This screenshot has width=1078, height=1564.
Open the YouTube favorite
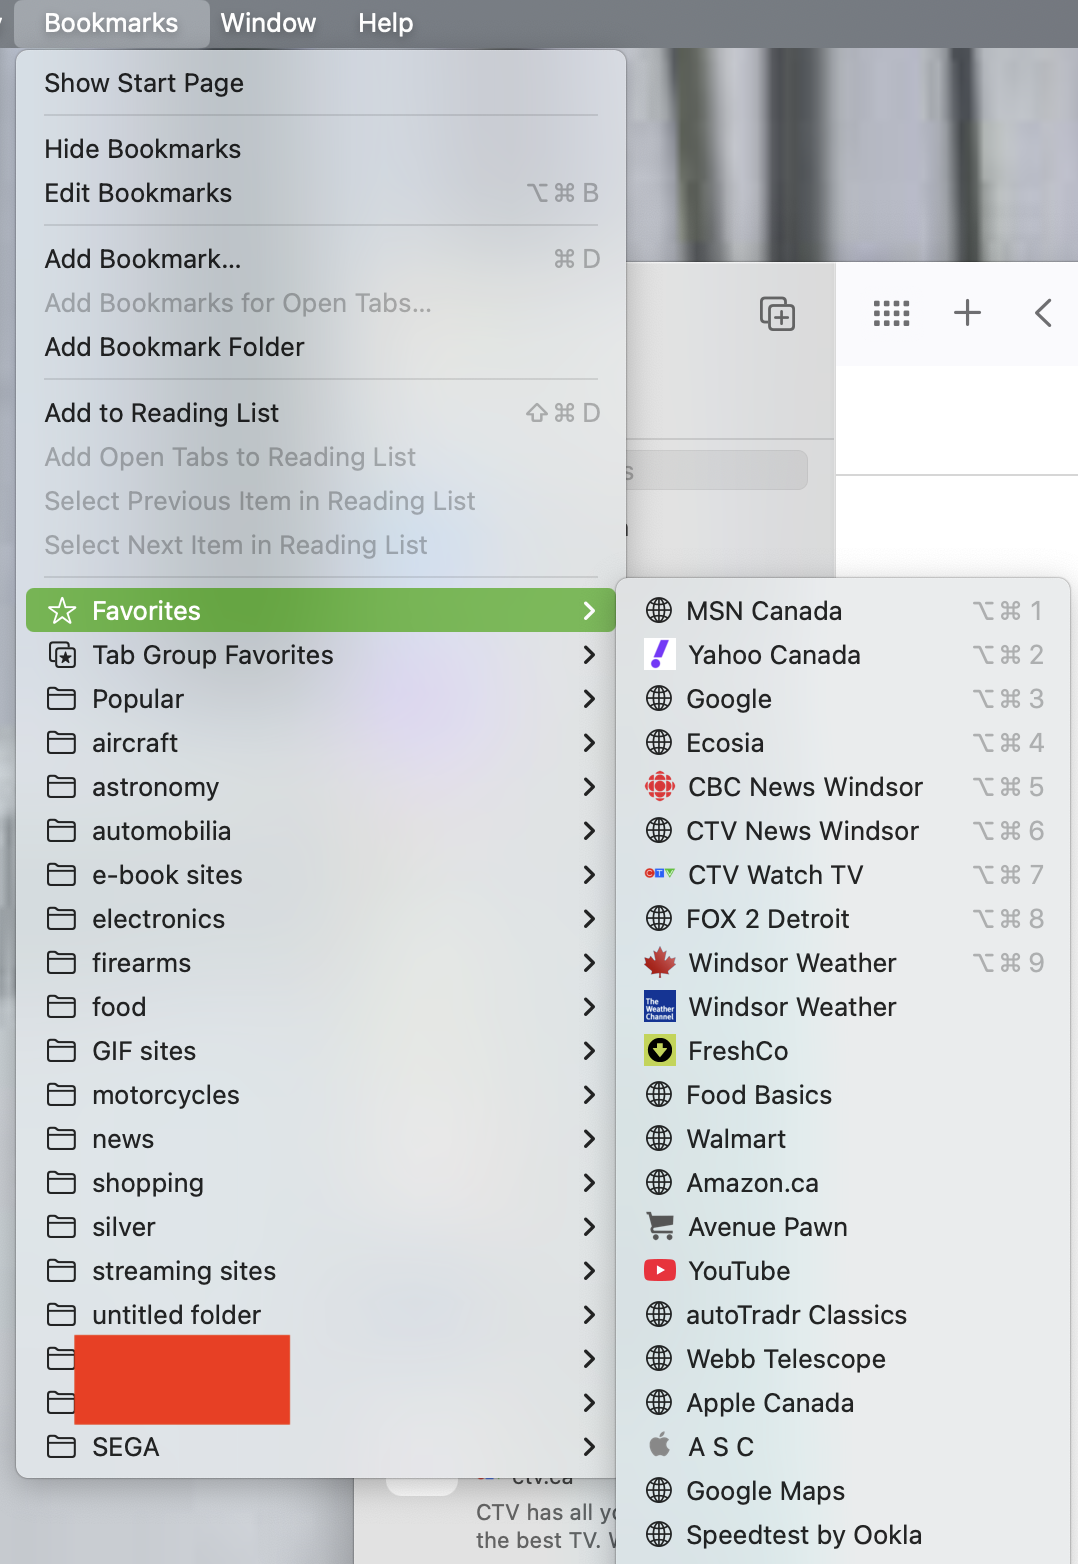coord(843,1271)
